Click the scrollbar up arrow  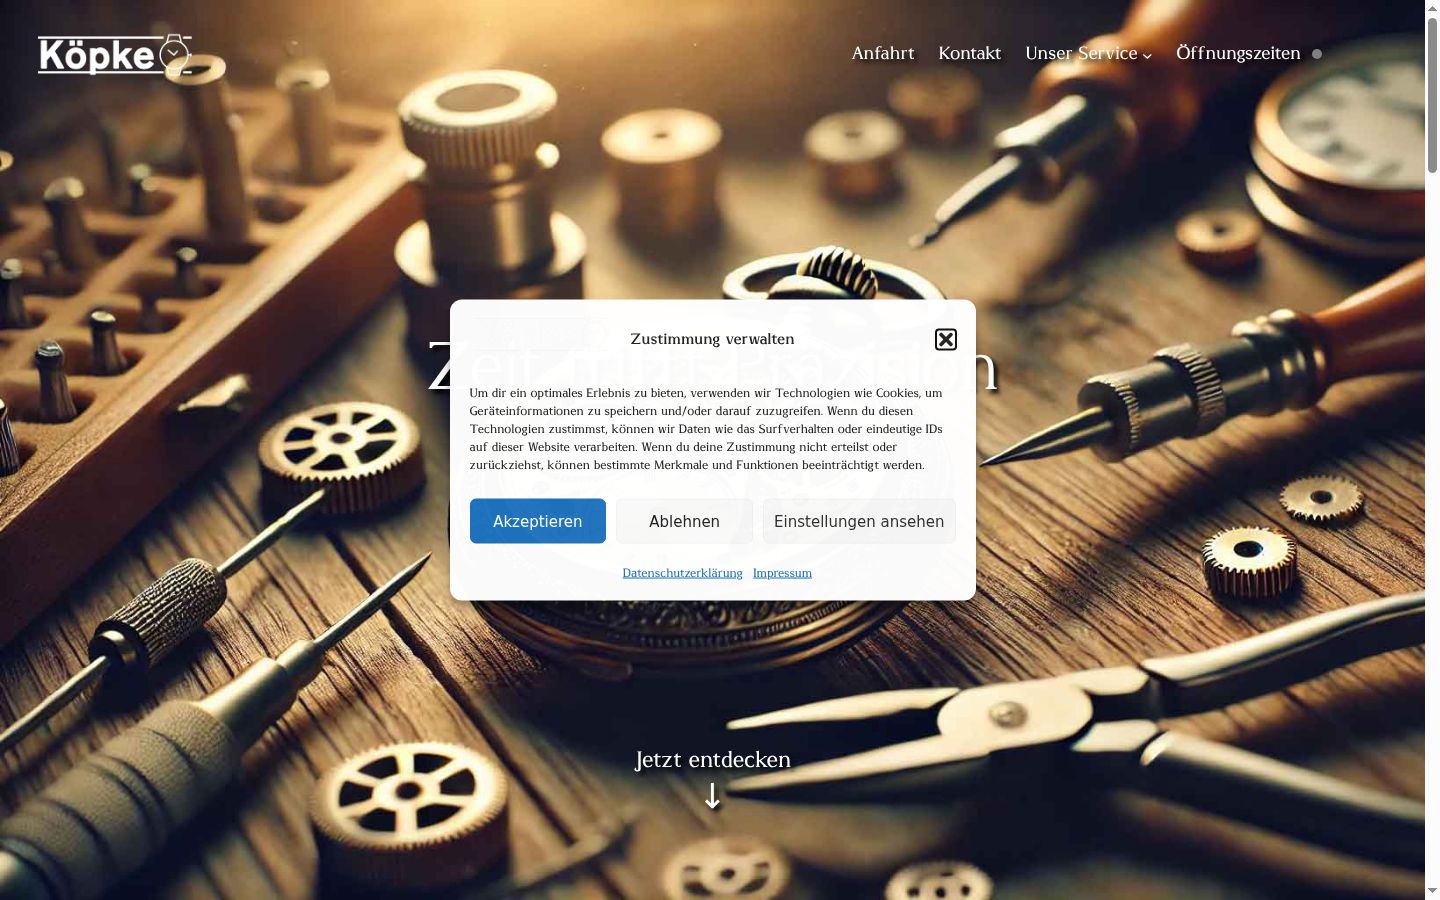[1432, 8]
